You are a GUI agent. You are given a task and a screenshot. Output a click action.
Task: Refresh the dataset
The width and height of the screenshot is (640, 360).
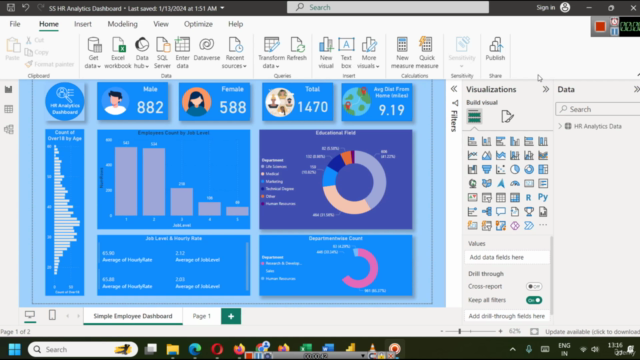(297, 49)
